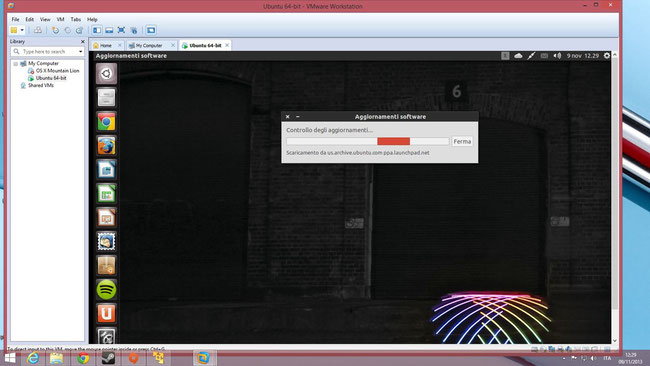Image resolution: width=650 pixels, height=366 pixels.
Task: Launch Spotify from the Ubuntu launcher
Action: pyautogui.click(x=107, y=289)
